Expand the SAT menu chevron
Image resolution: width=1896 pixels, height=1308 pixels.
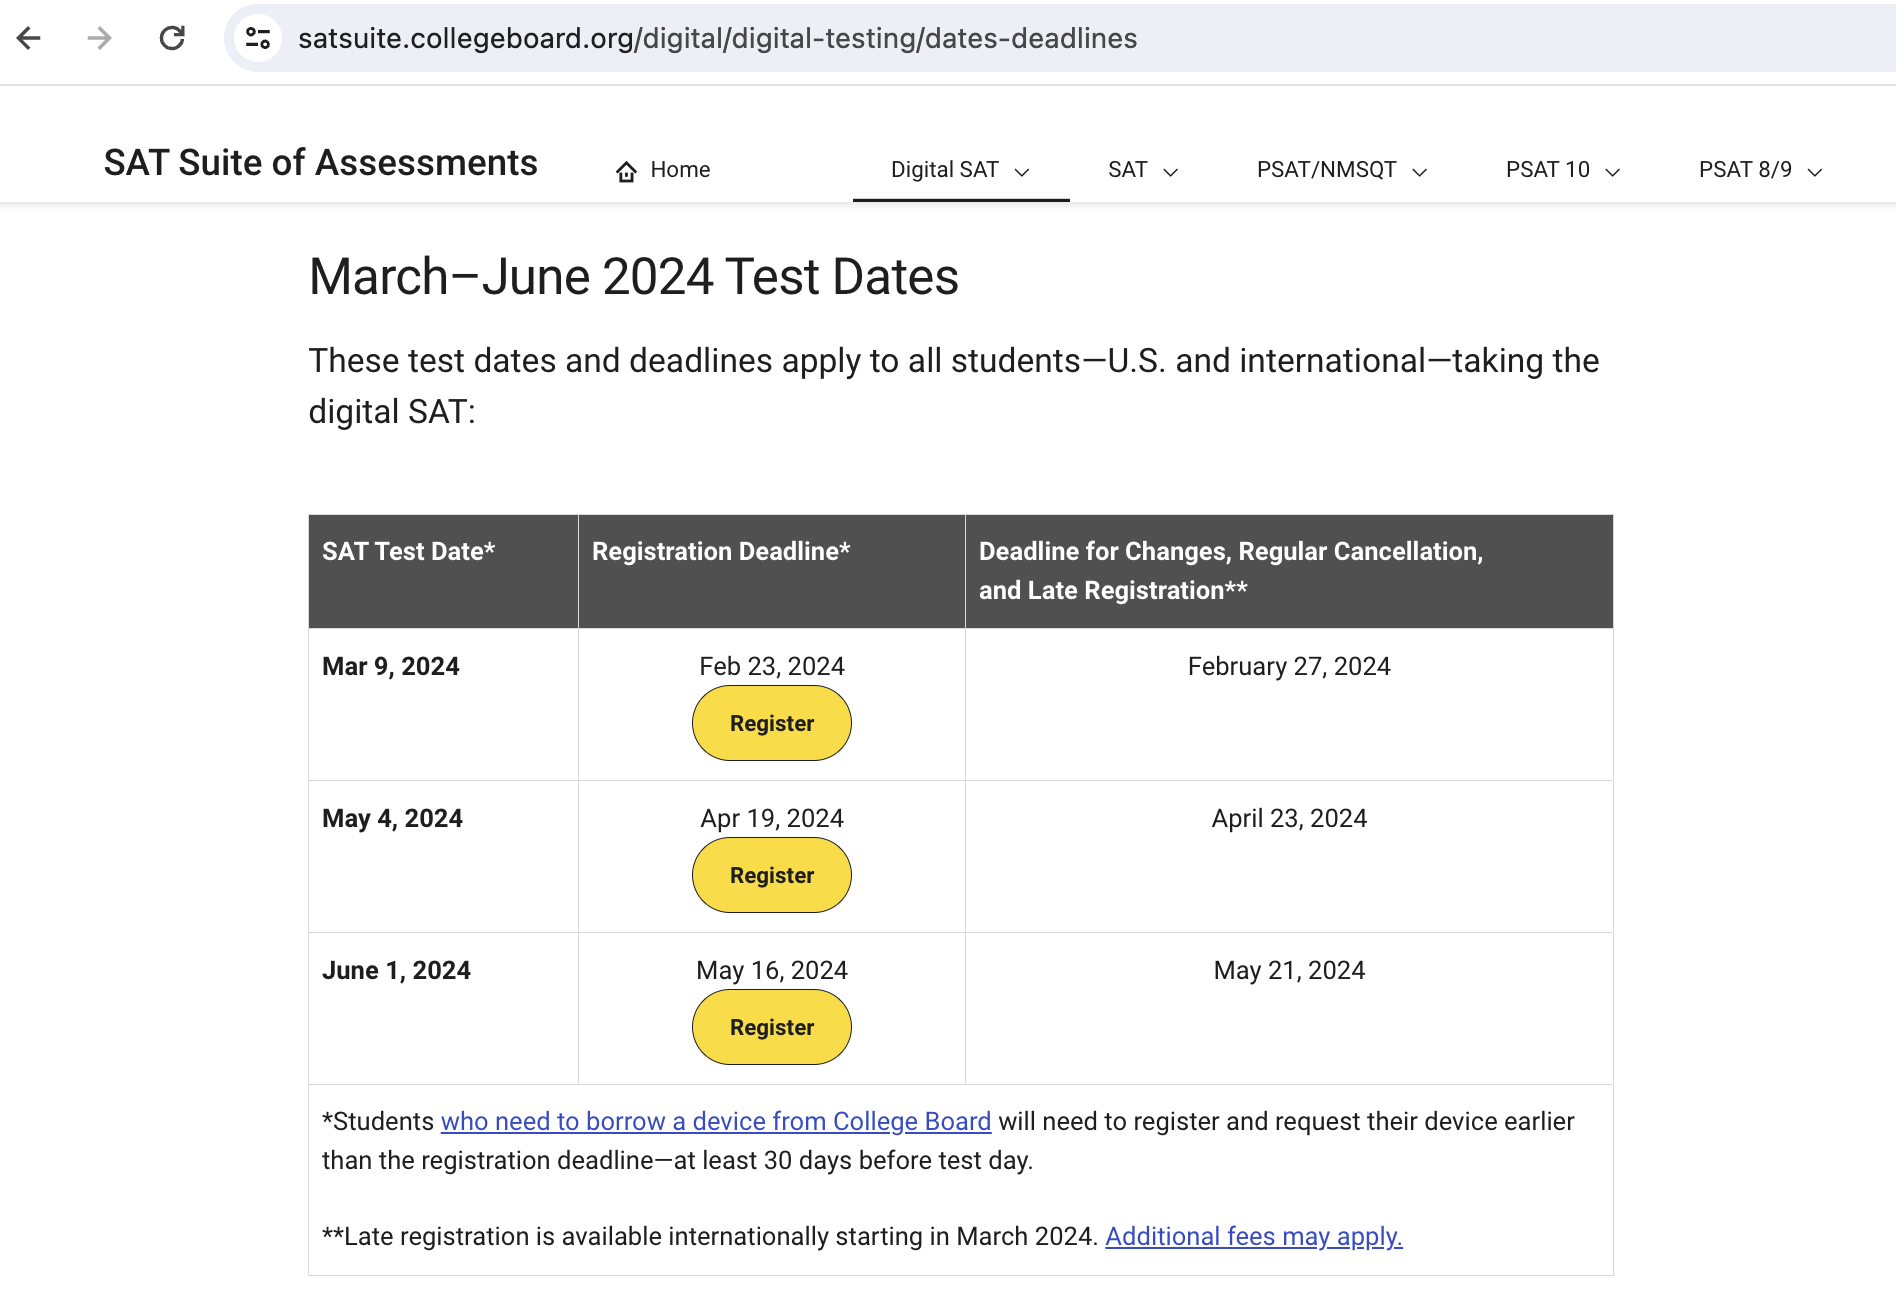[x=1171, y=172]
